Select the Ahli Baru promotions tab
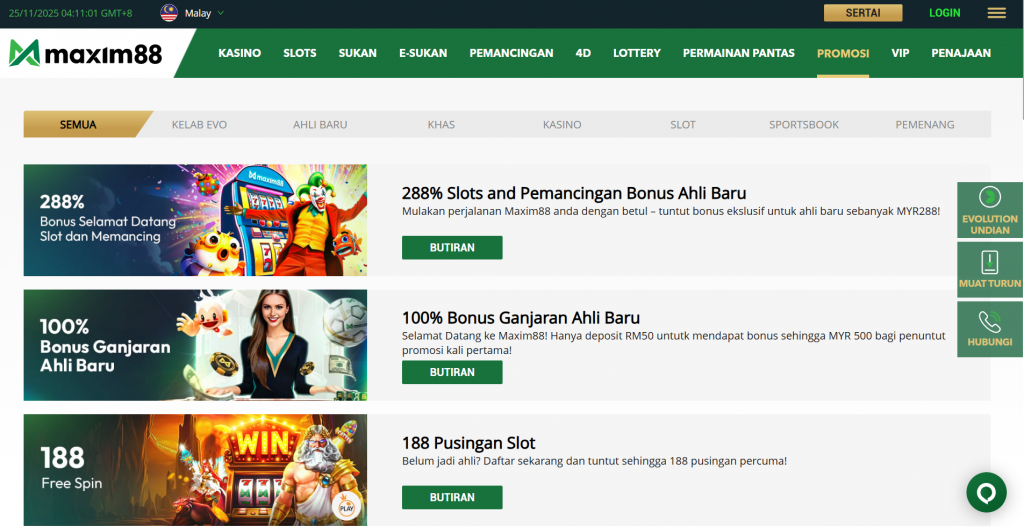 point(320,125)
